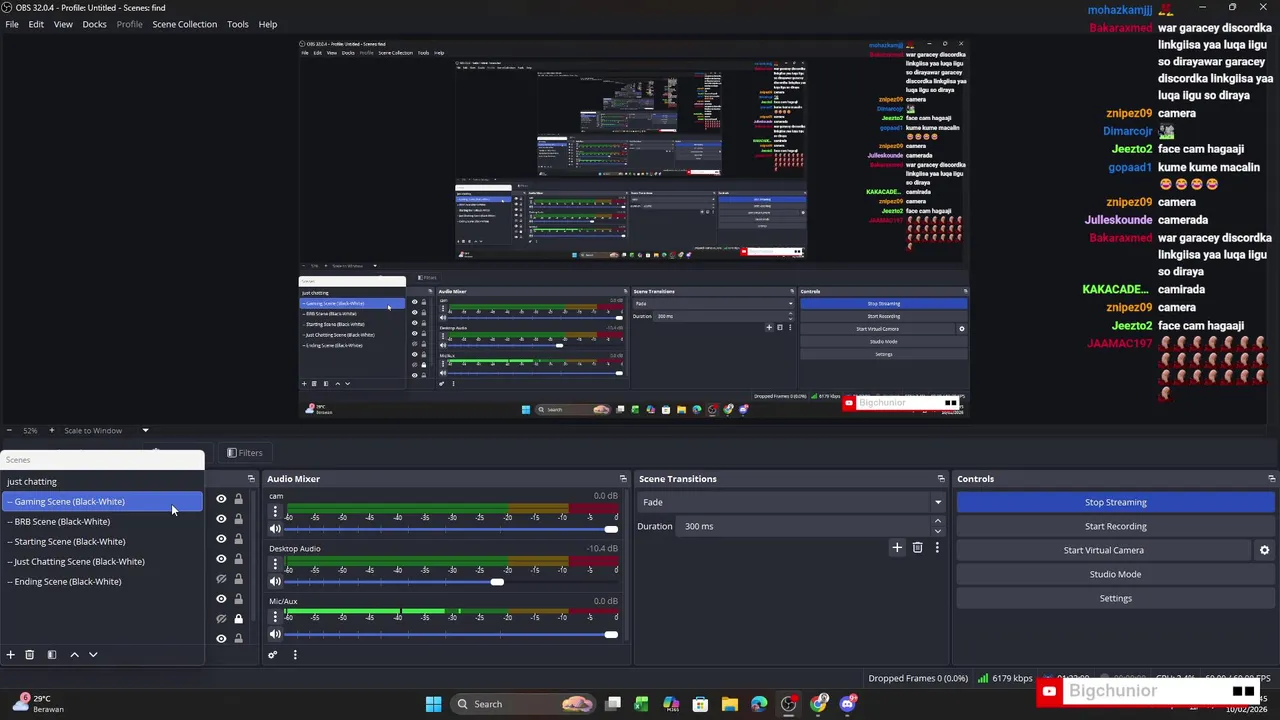
Task: Open the Help menu
Action: click(x=268, y=24)
